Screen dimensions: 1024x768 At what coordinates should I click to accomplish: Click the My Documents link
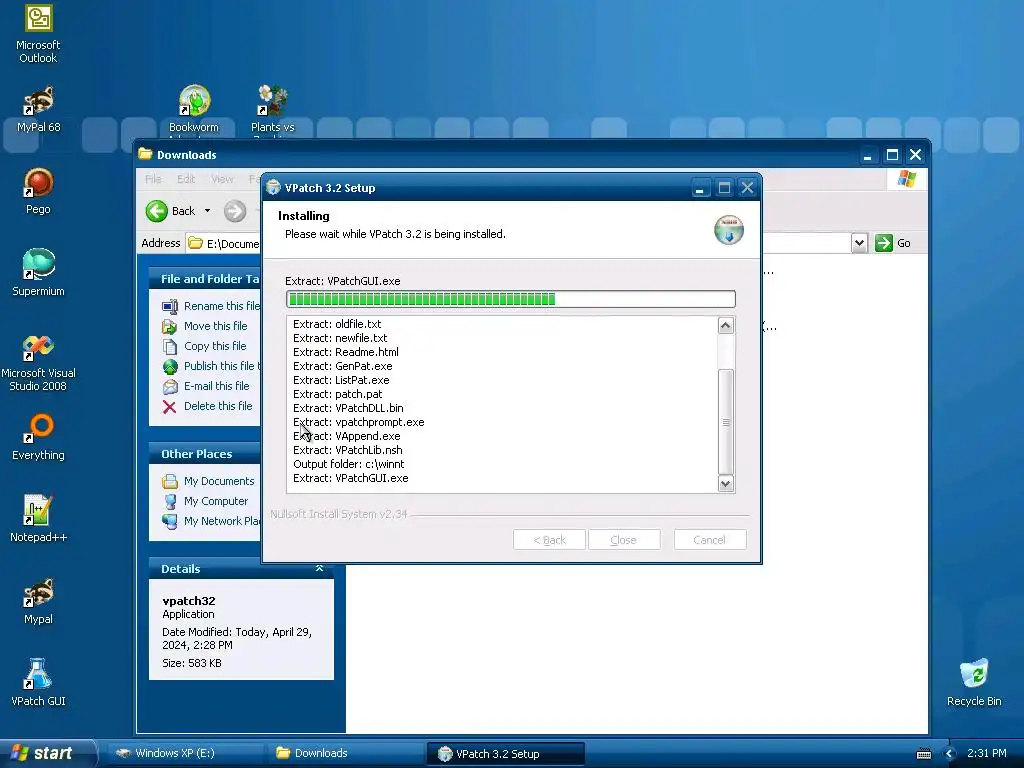tap(219, 481)
